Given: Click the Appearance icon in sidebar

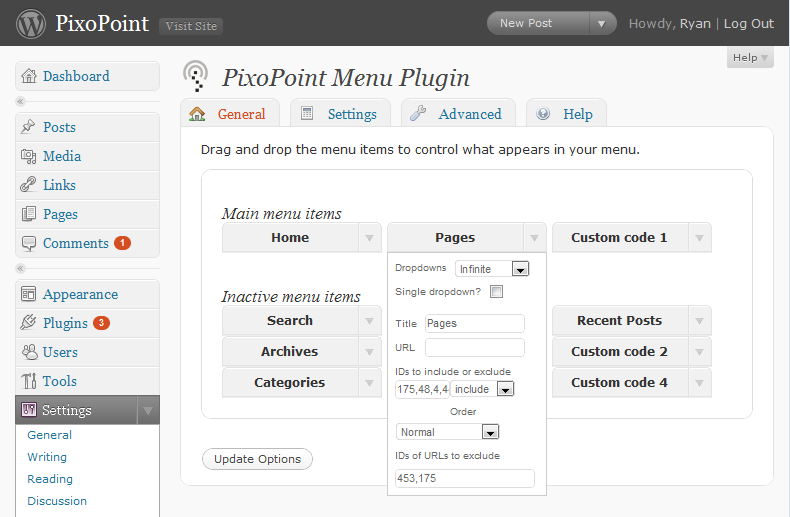Looking at the screenshot, I should point(28,294).
